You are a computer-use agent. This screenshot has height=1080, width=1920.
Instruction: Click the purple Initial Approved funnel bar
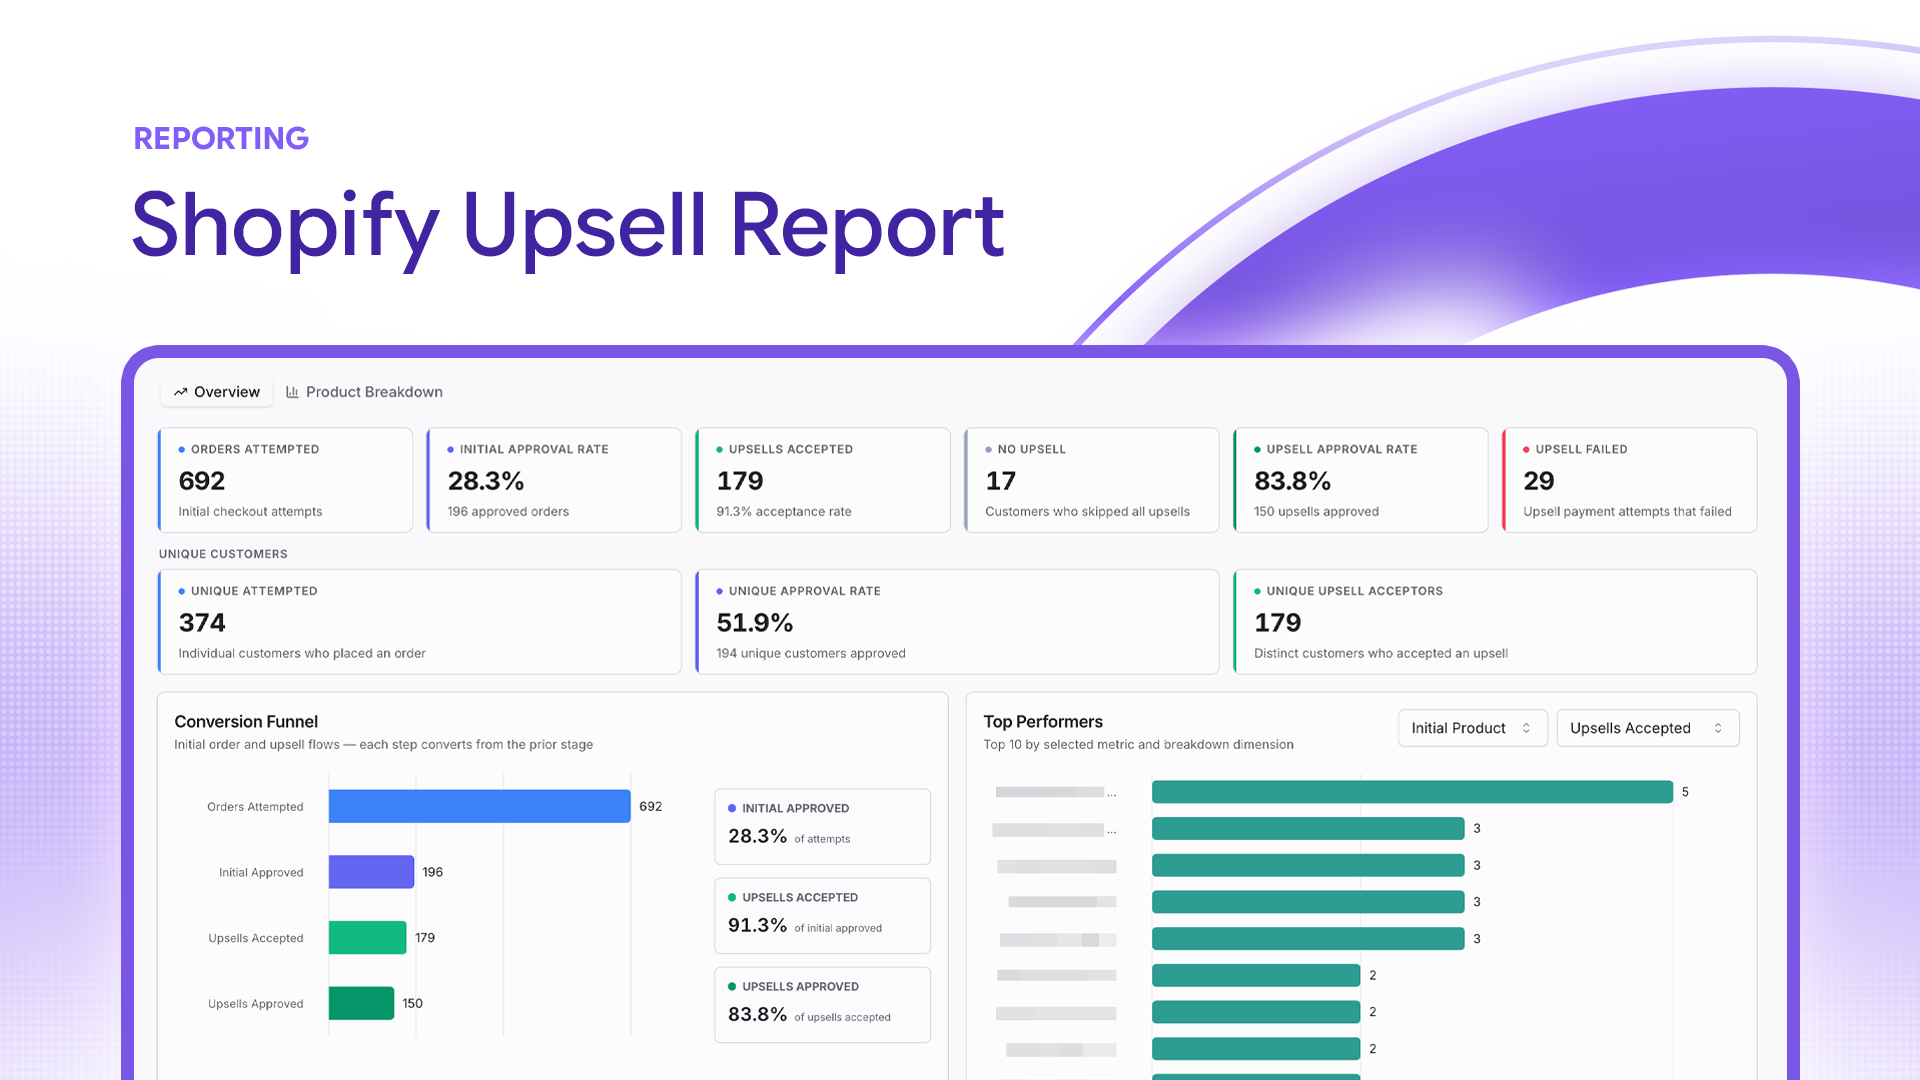[x=371, y=872]
